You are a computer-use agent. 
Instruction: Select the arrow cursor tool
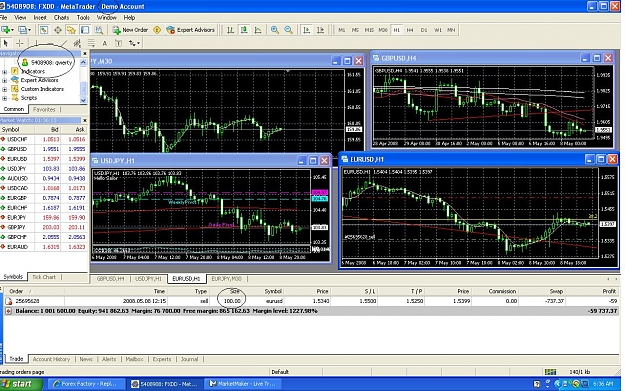click(6, 43)
